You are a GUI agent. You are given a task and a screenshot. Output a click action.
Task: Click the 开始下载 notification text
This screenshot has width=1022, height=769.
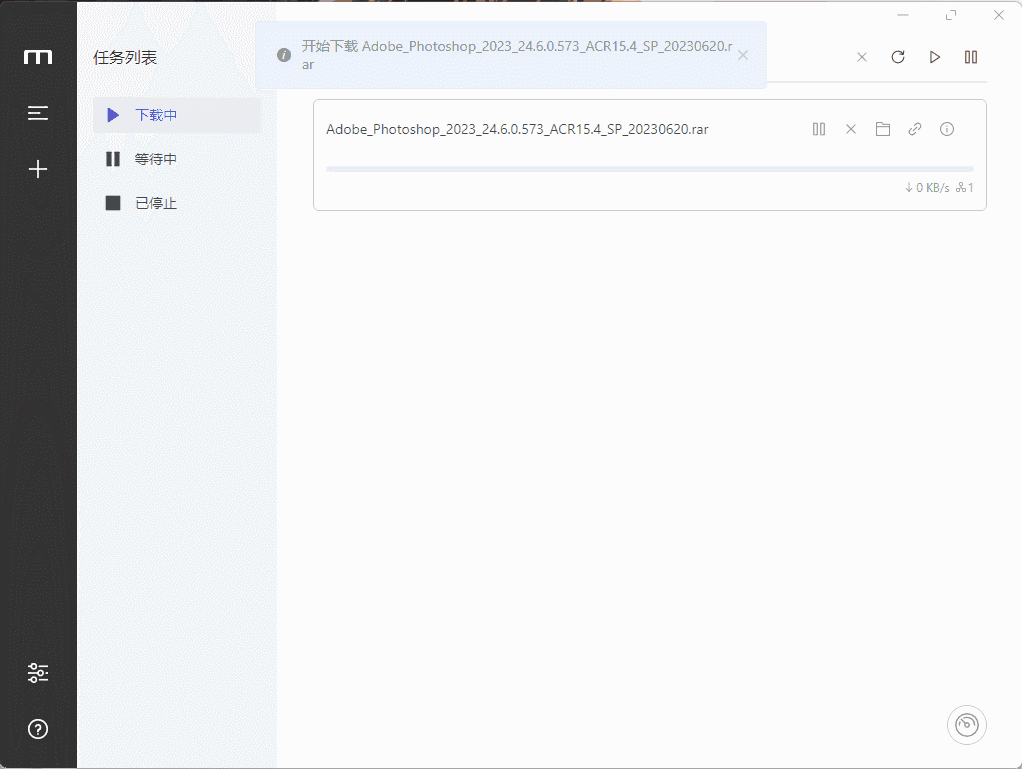[517, 55]
